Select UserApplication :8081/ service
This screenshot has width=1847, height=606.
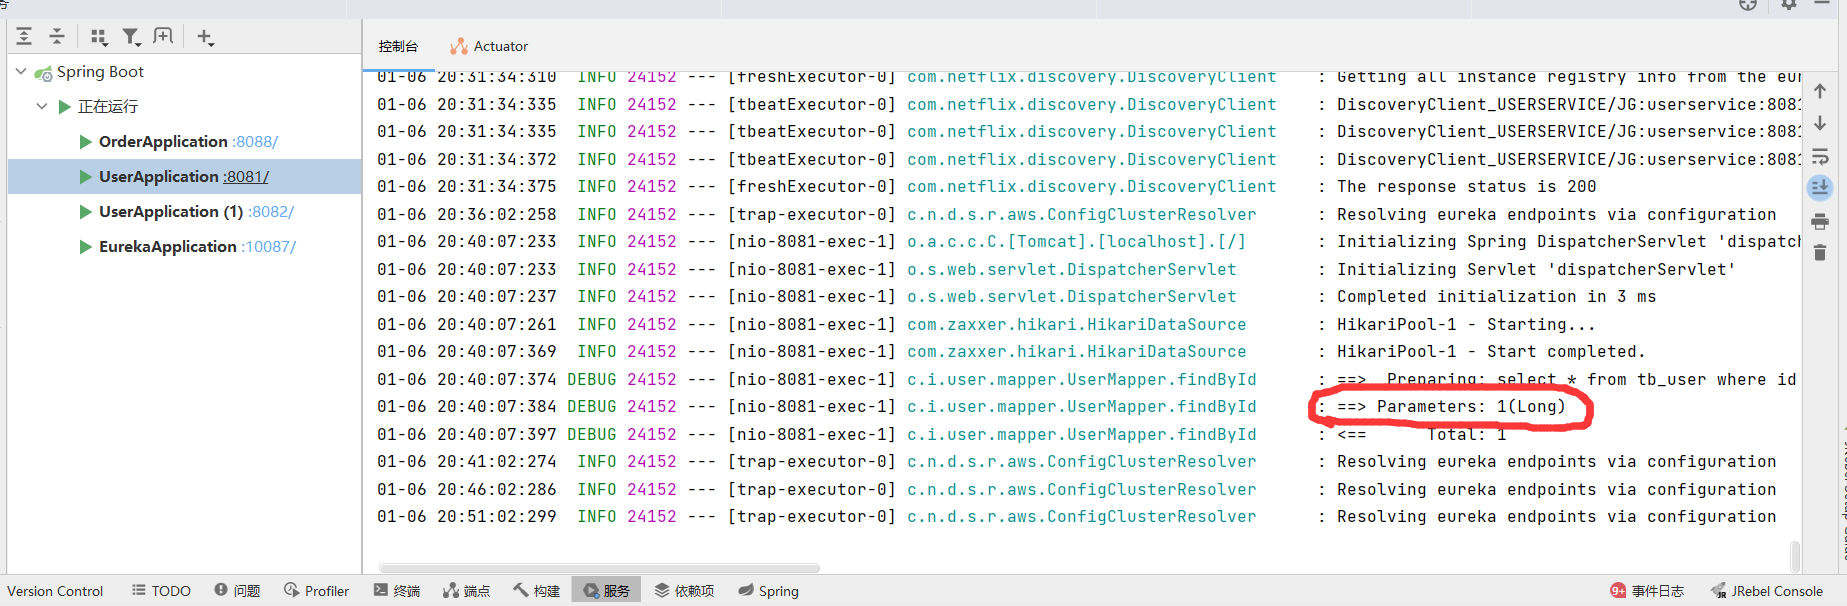click(x=184, y=177)
